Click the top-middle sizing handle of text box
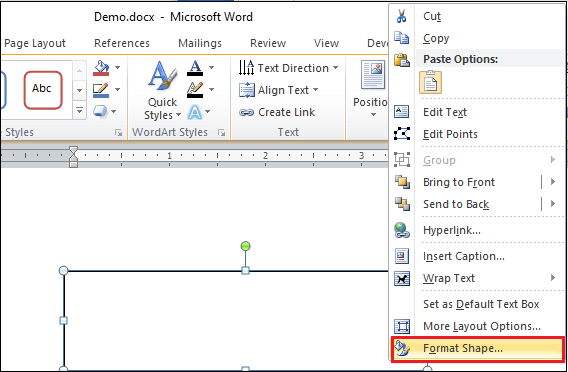Viewport: 568px width, 372px height. point(245,270)
